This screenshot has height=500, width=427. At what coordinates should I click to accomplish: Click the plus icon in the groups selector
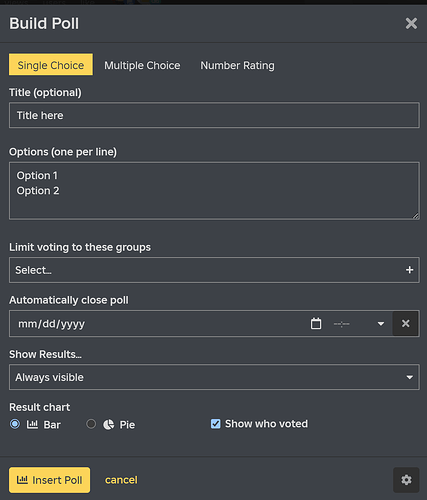coord(409,270)
